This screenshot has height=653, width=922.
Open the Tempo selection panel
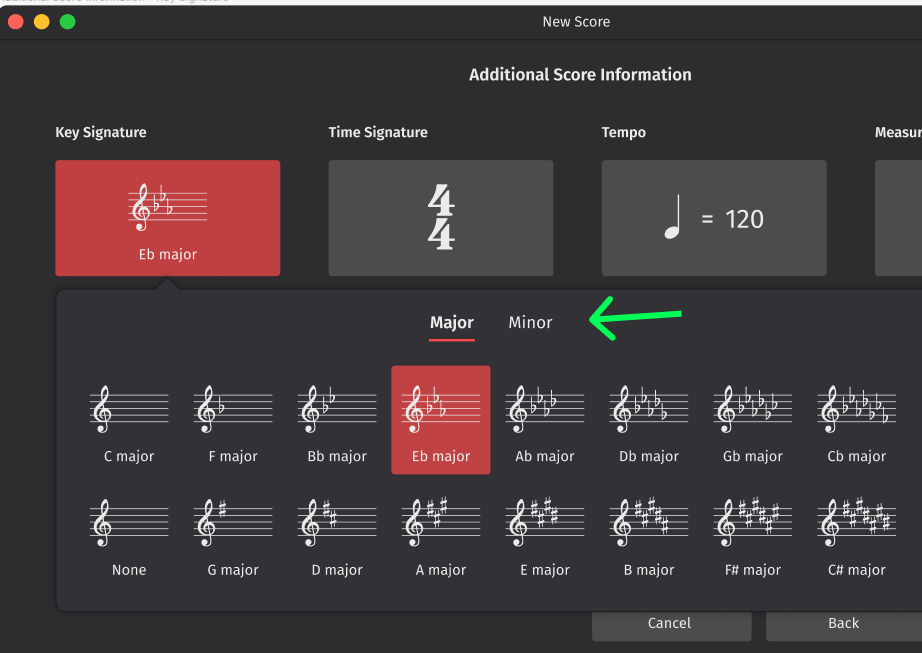713,217
